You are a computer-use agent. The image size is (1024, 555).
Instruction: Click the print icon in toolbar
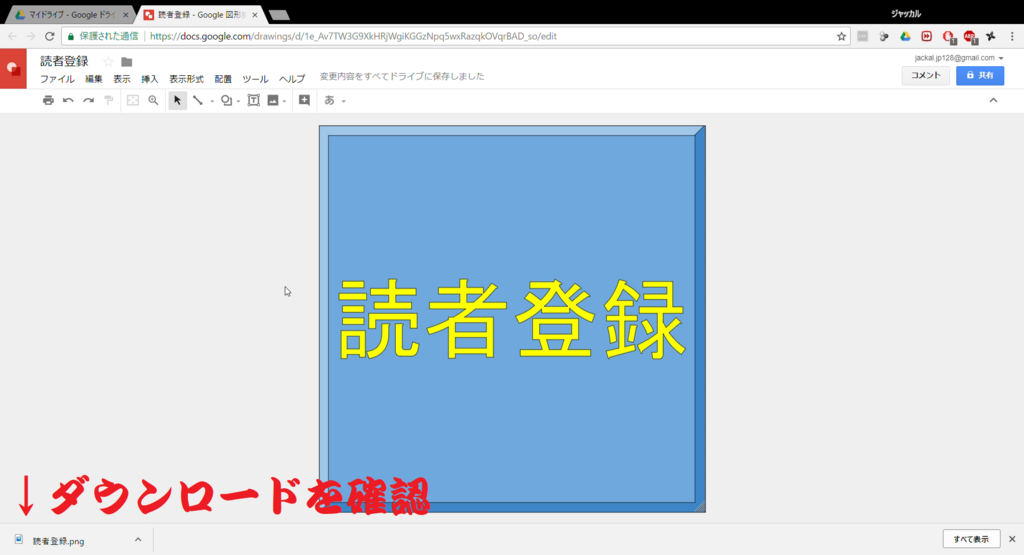coord(48,101)
